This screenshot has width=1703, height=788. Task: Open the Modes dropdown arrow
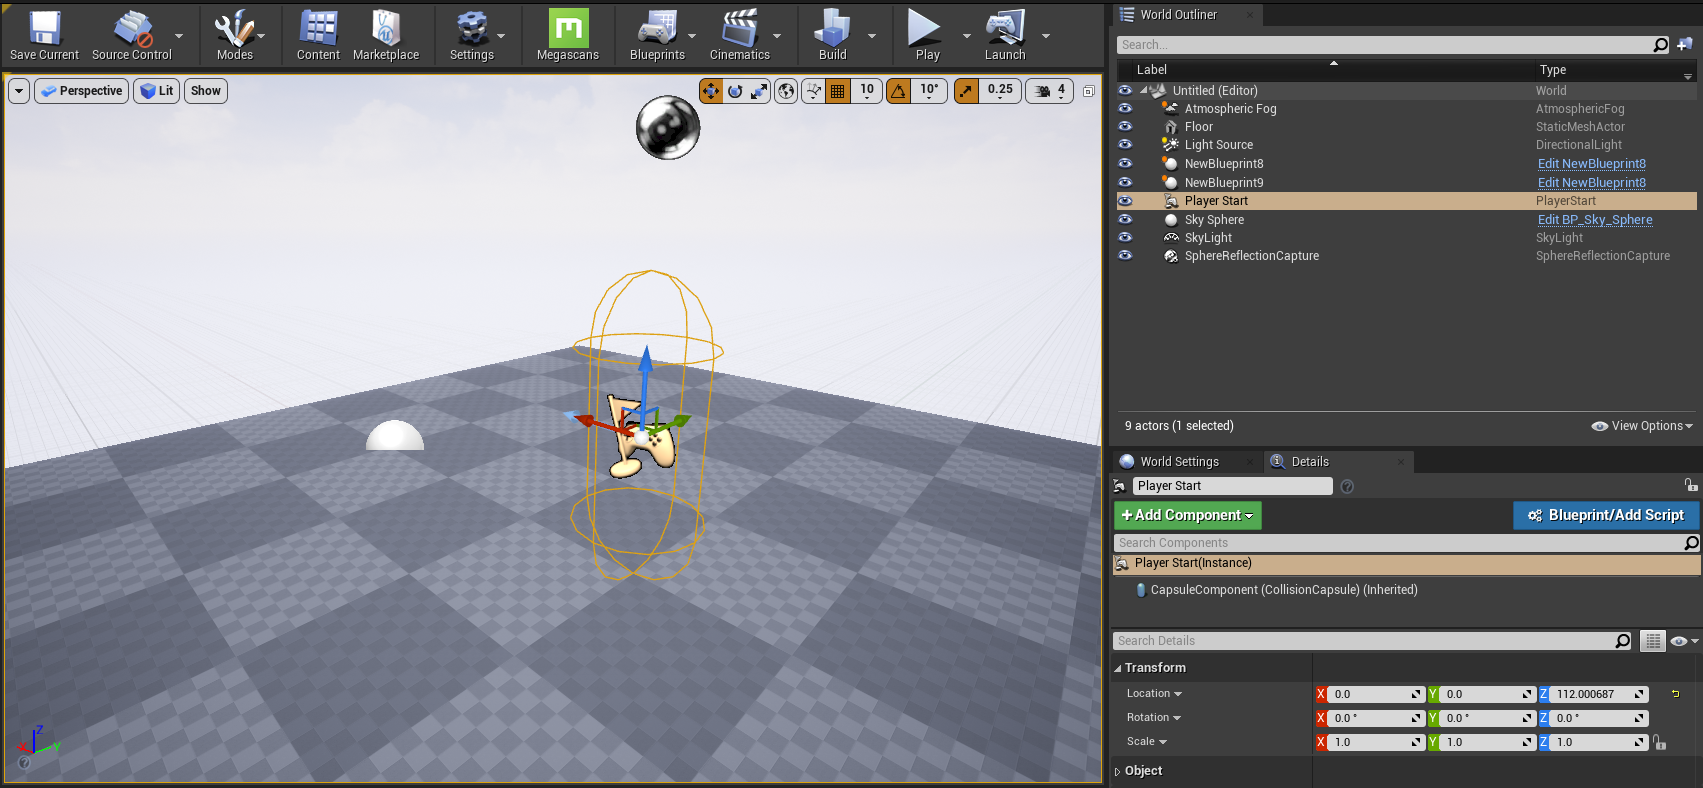tap(262, 36)
